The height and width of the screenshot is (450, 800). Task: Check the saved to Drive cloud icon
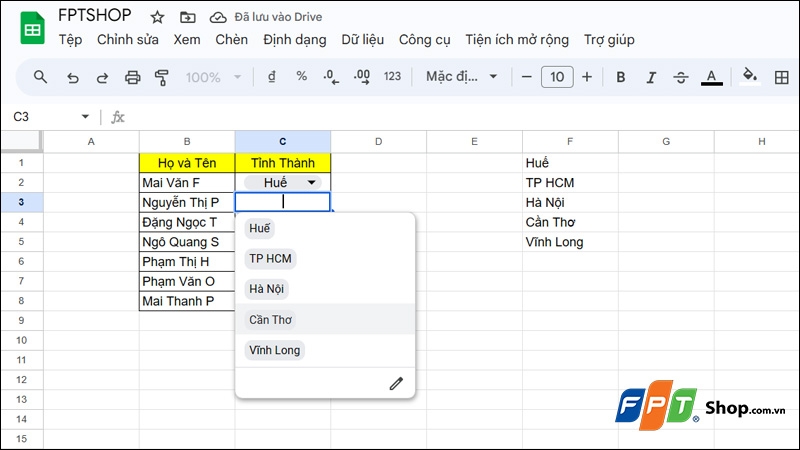click(x=218, y=17)
